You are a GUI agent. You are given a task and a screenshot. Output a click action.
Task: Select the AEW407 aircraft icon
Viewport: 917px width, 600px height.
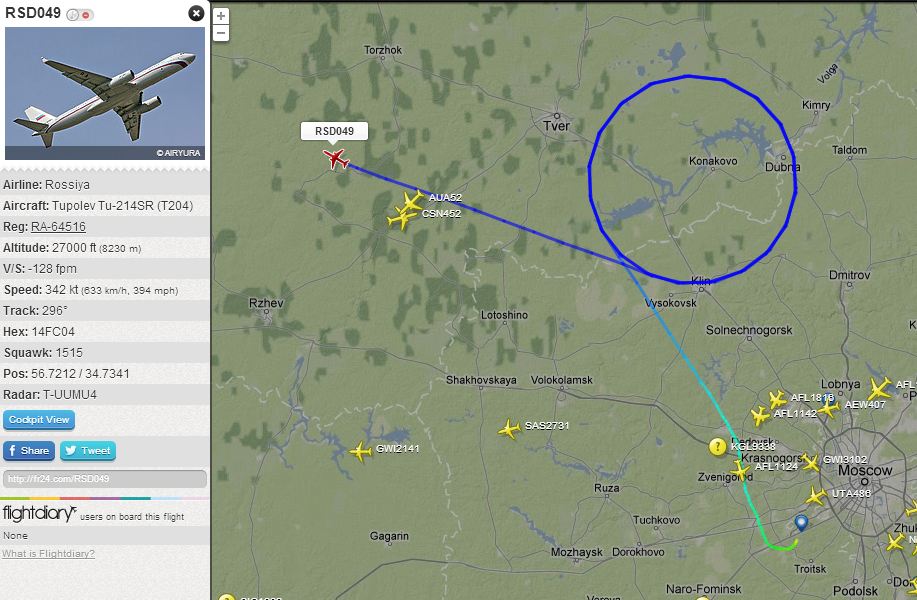tap(828, 408)
